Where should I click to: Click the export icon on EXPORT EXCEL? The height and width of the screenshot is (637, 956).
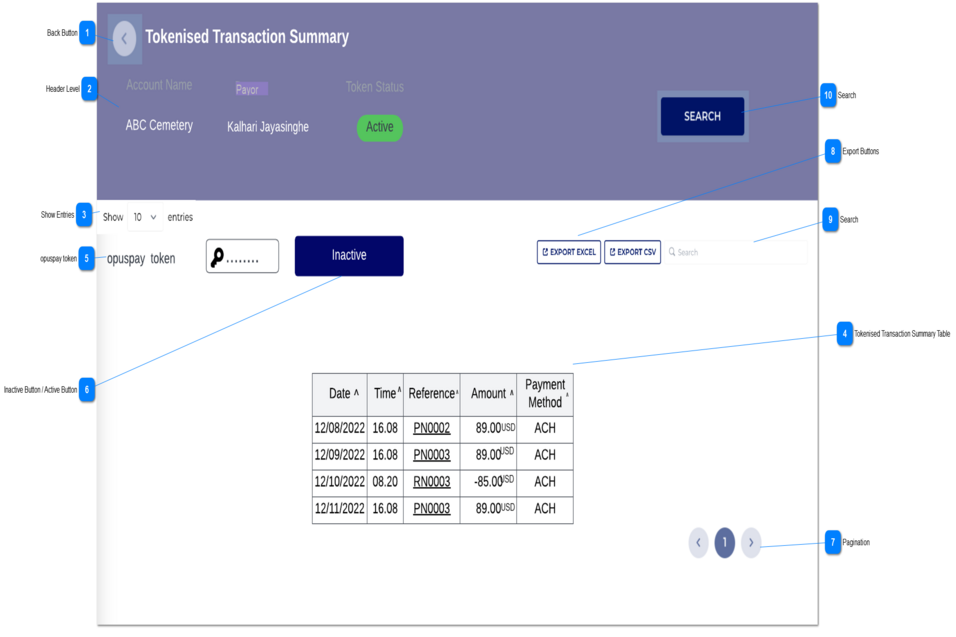point(545,252)
